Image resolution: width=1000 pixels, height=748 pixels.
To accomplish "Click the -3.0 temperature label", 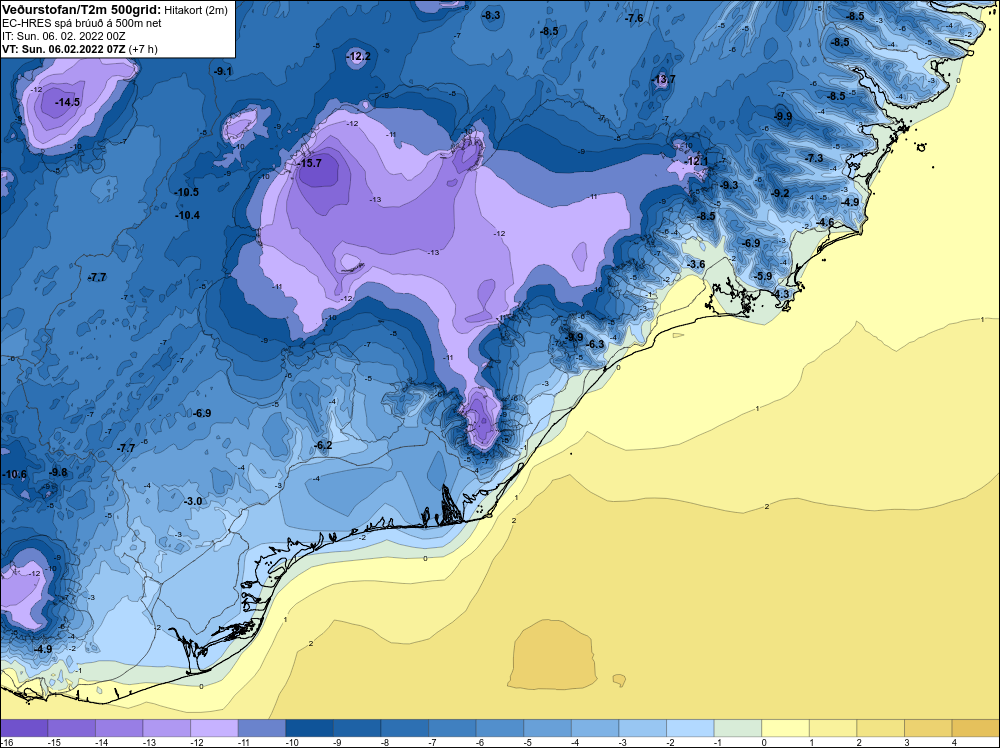I will (x=193, y=501).
